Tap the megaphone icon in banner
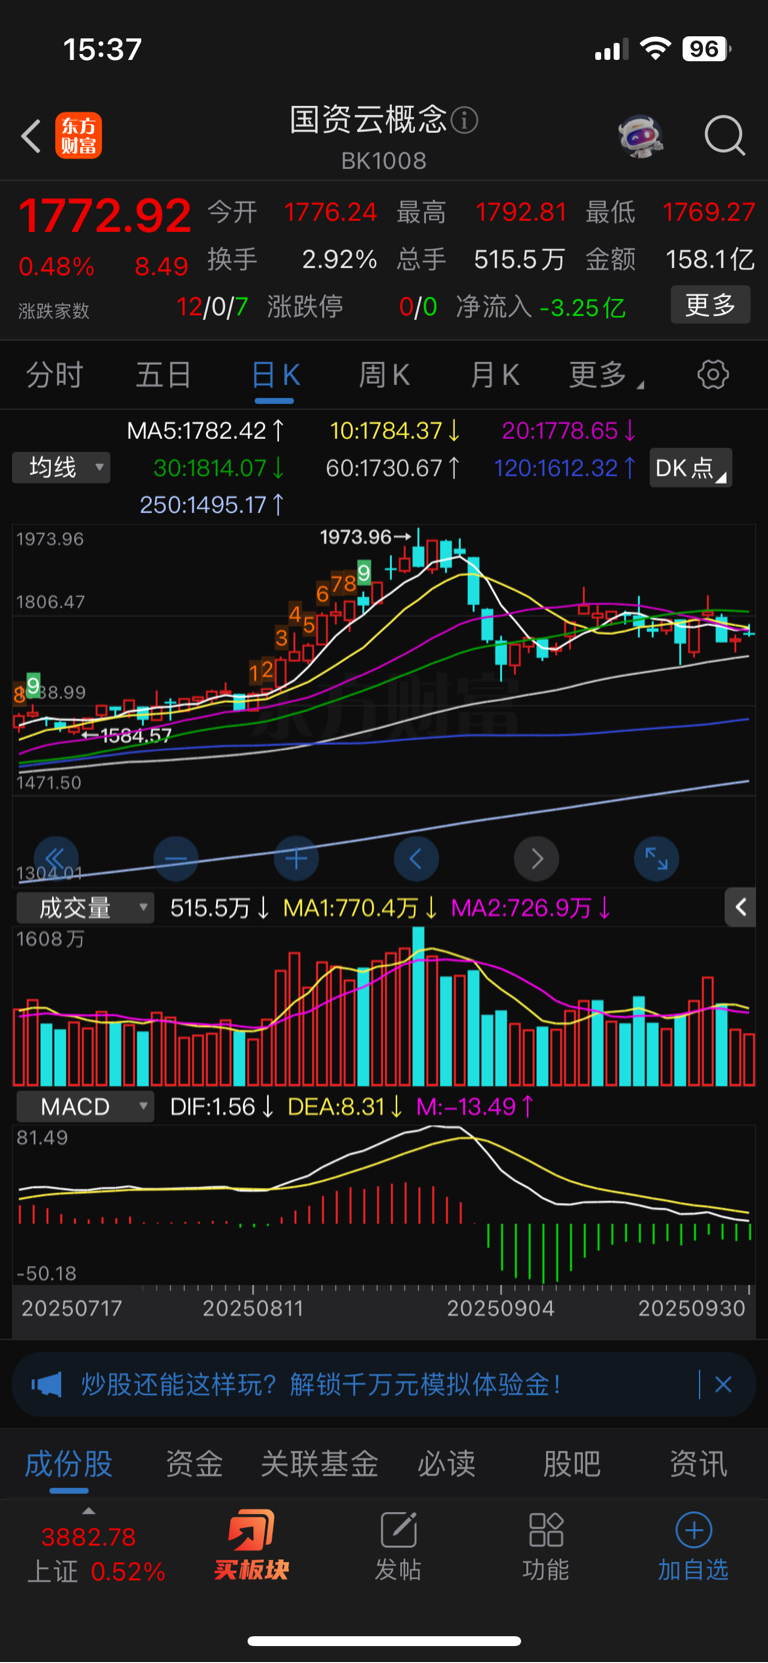The height and width of the screenshot is (1663, 768). (46, 1385)
